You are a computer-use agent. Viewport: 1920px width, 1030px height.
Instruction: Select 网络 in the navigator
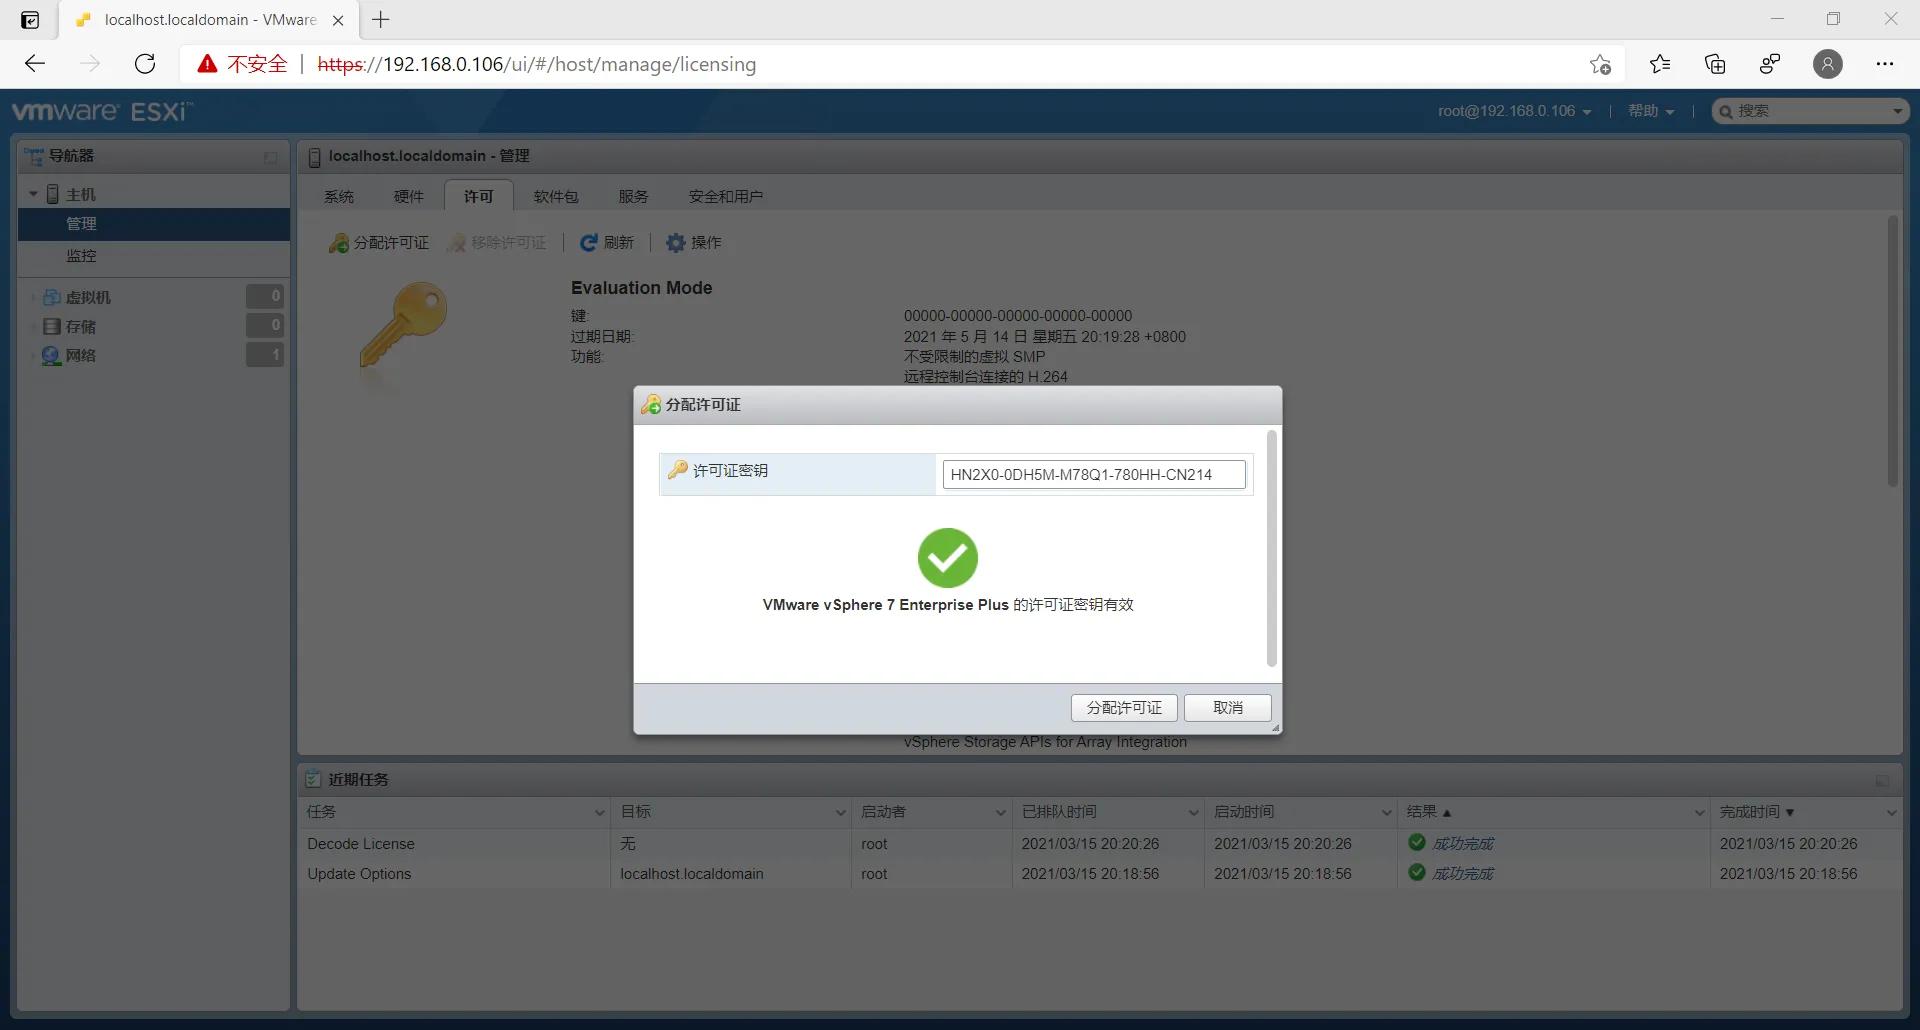click(x=80, y=355)
